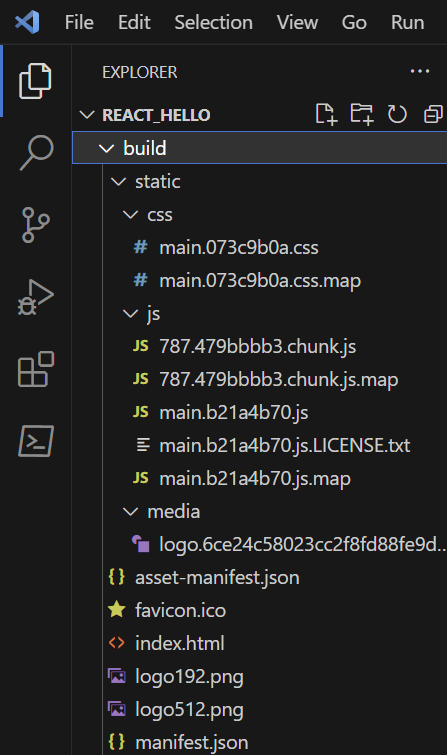The height and width of the screenshot is (755, 447).
Task: Open the Selection menu
Action: (x=213, y=23)
